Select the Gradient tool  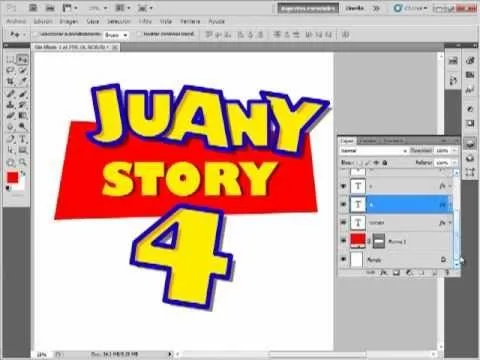(x=22, y=116)
